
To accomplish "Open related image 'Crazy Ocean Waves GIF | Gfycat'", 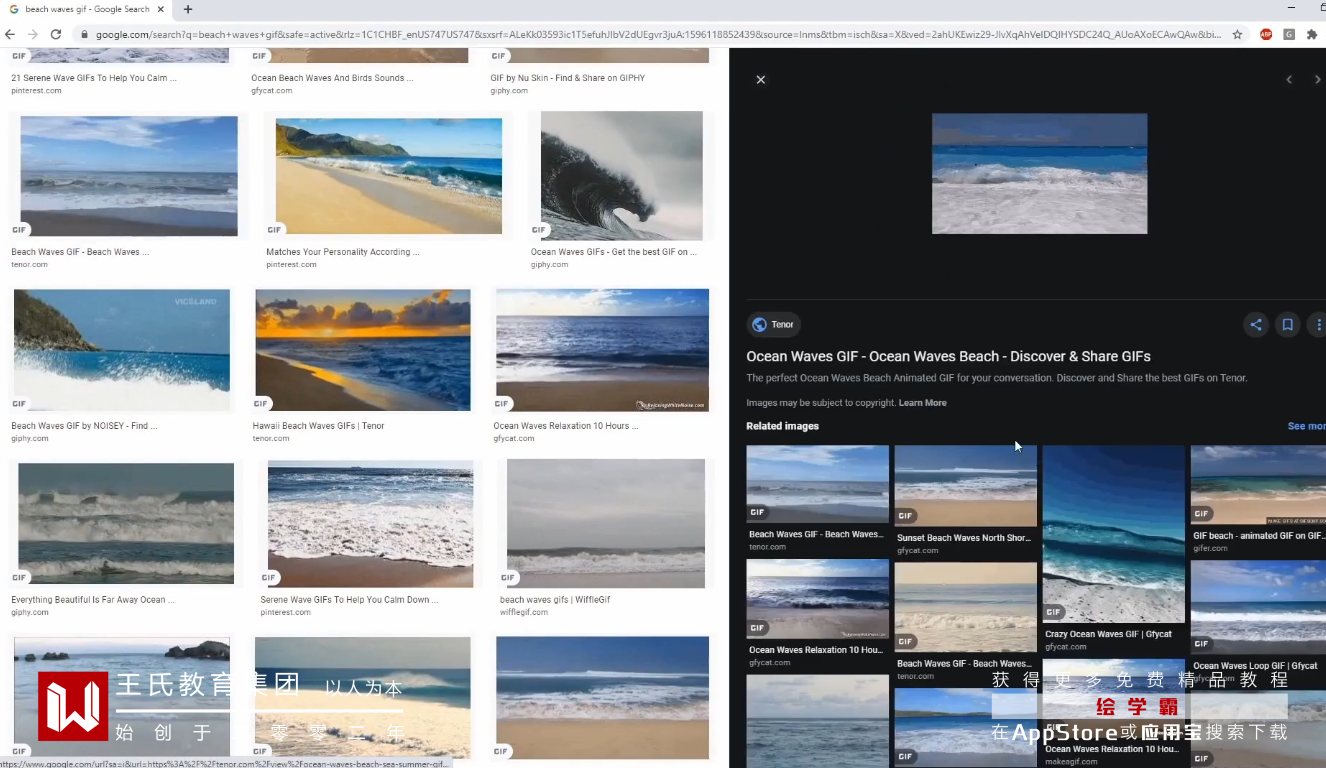I will pos(1113,534).
